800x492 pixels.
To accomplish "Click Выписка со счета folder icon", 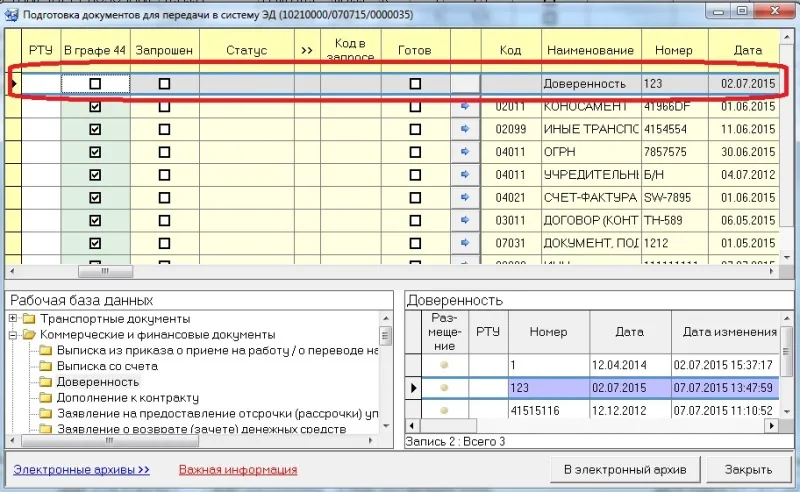I will click(46, 366).
